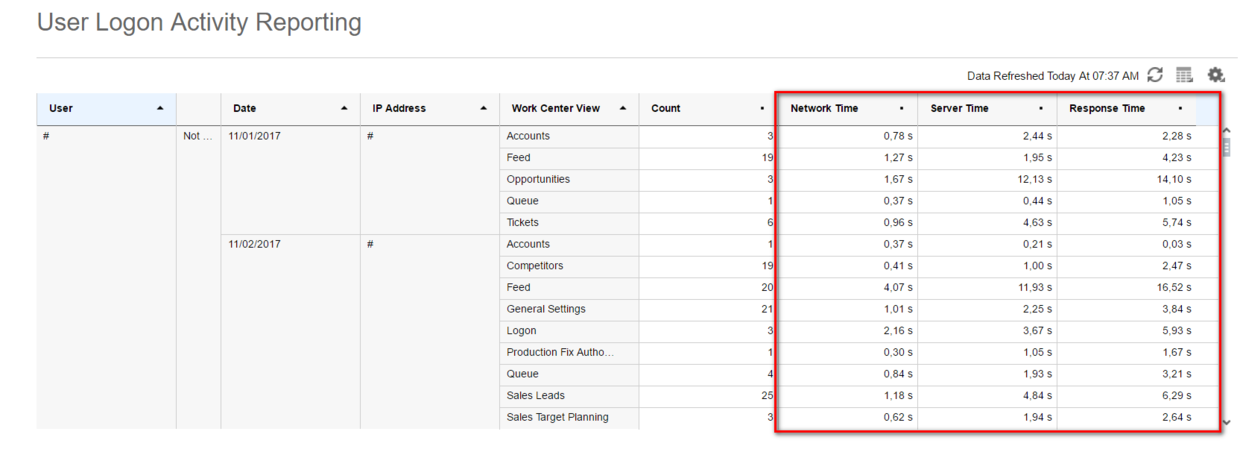Click the Count column sort indicator
This screenshot has width=1240, height=449.
(x=762, y=108)
